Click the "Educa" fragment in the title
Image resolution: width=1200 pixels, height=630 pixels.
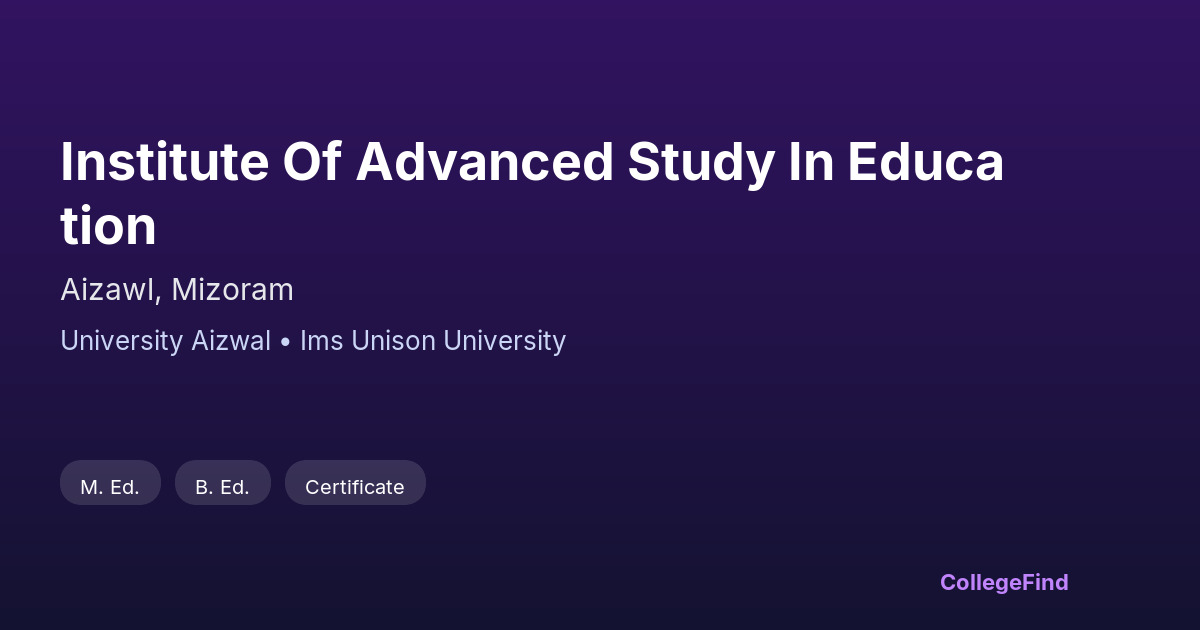(925, 162)
